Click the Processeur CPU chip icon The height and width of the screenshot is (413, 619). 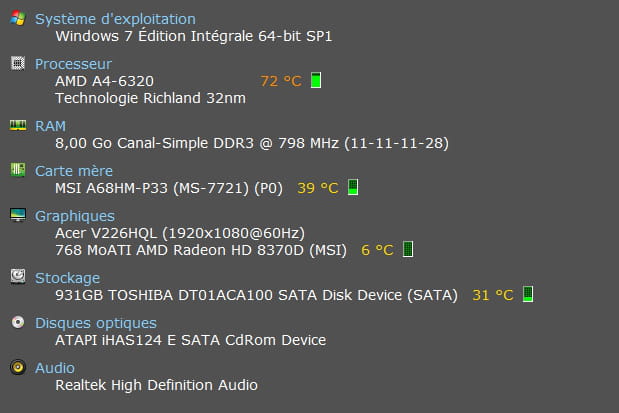point(17,64)
